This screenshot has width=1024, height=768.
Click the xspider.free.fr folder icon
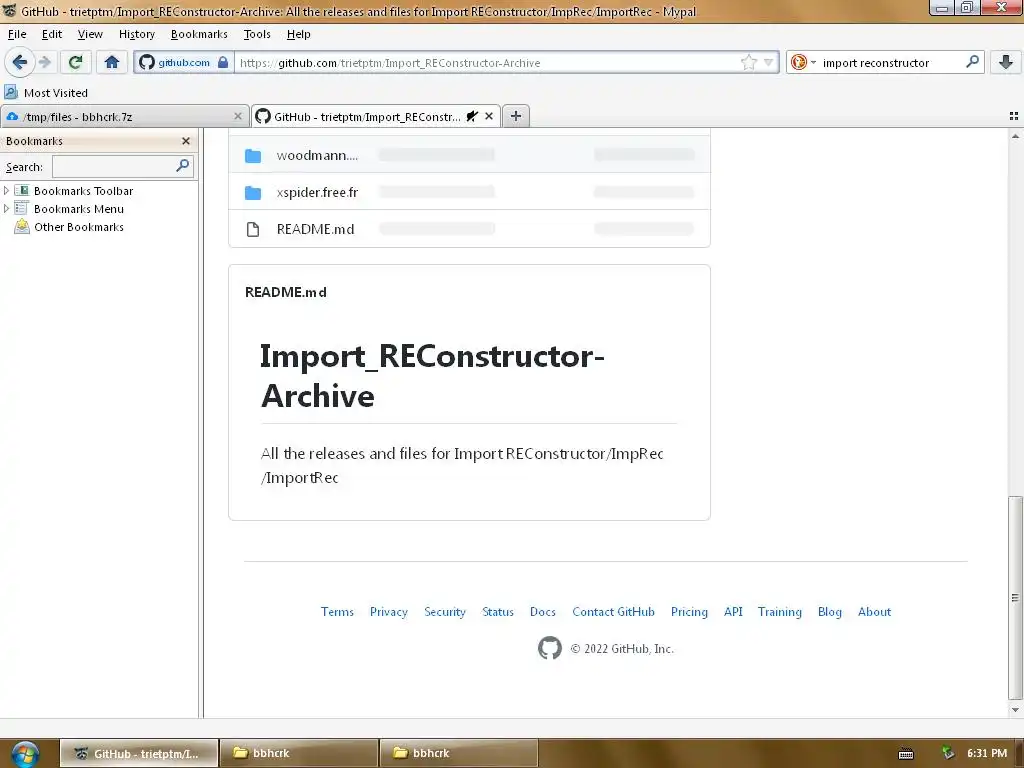(x=253, y=193)
